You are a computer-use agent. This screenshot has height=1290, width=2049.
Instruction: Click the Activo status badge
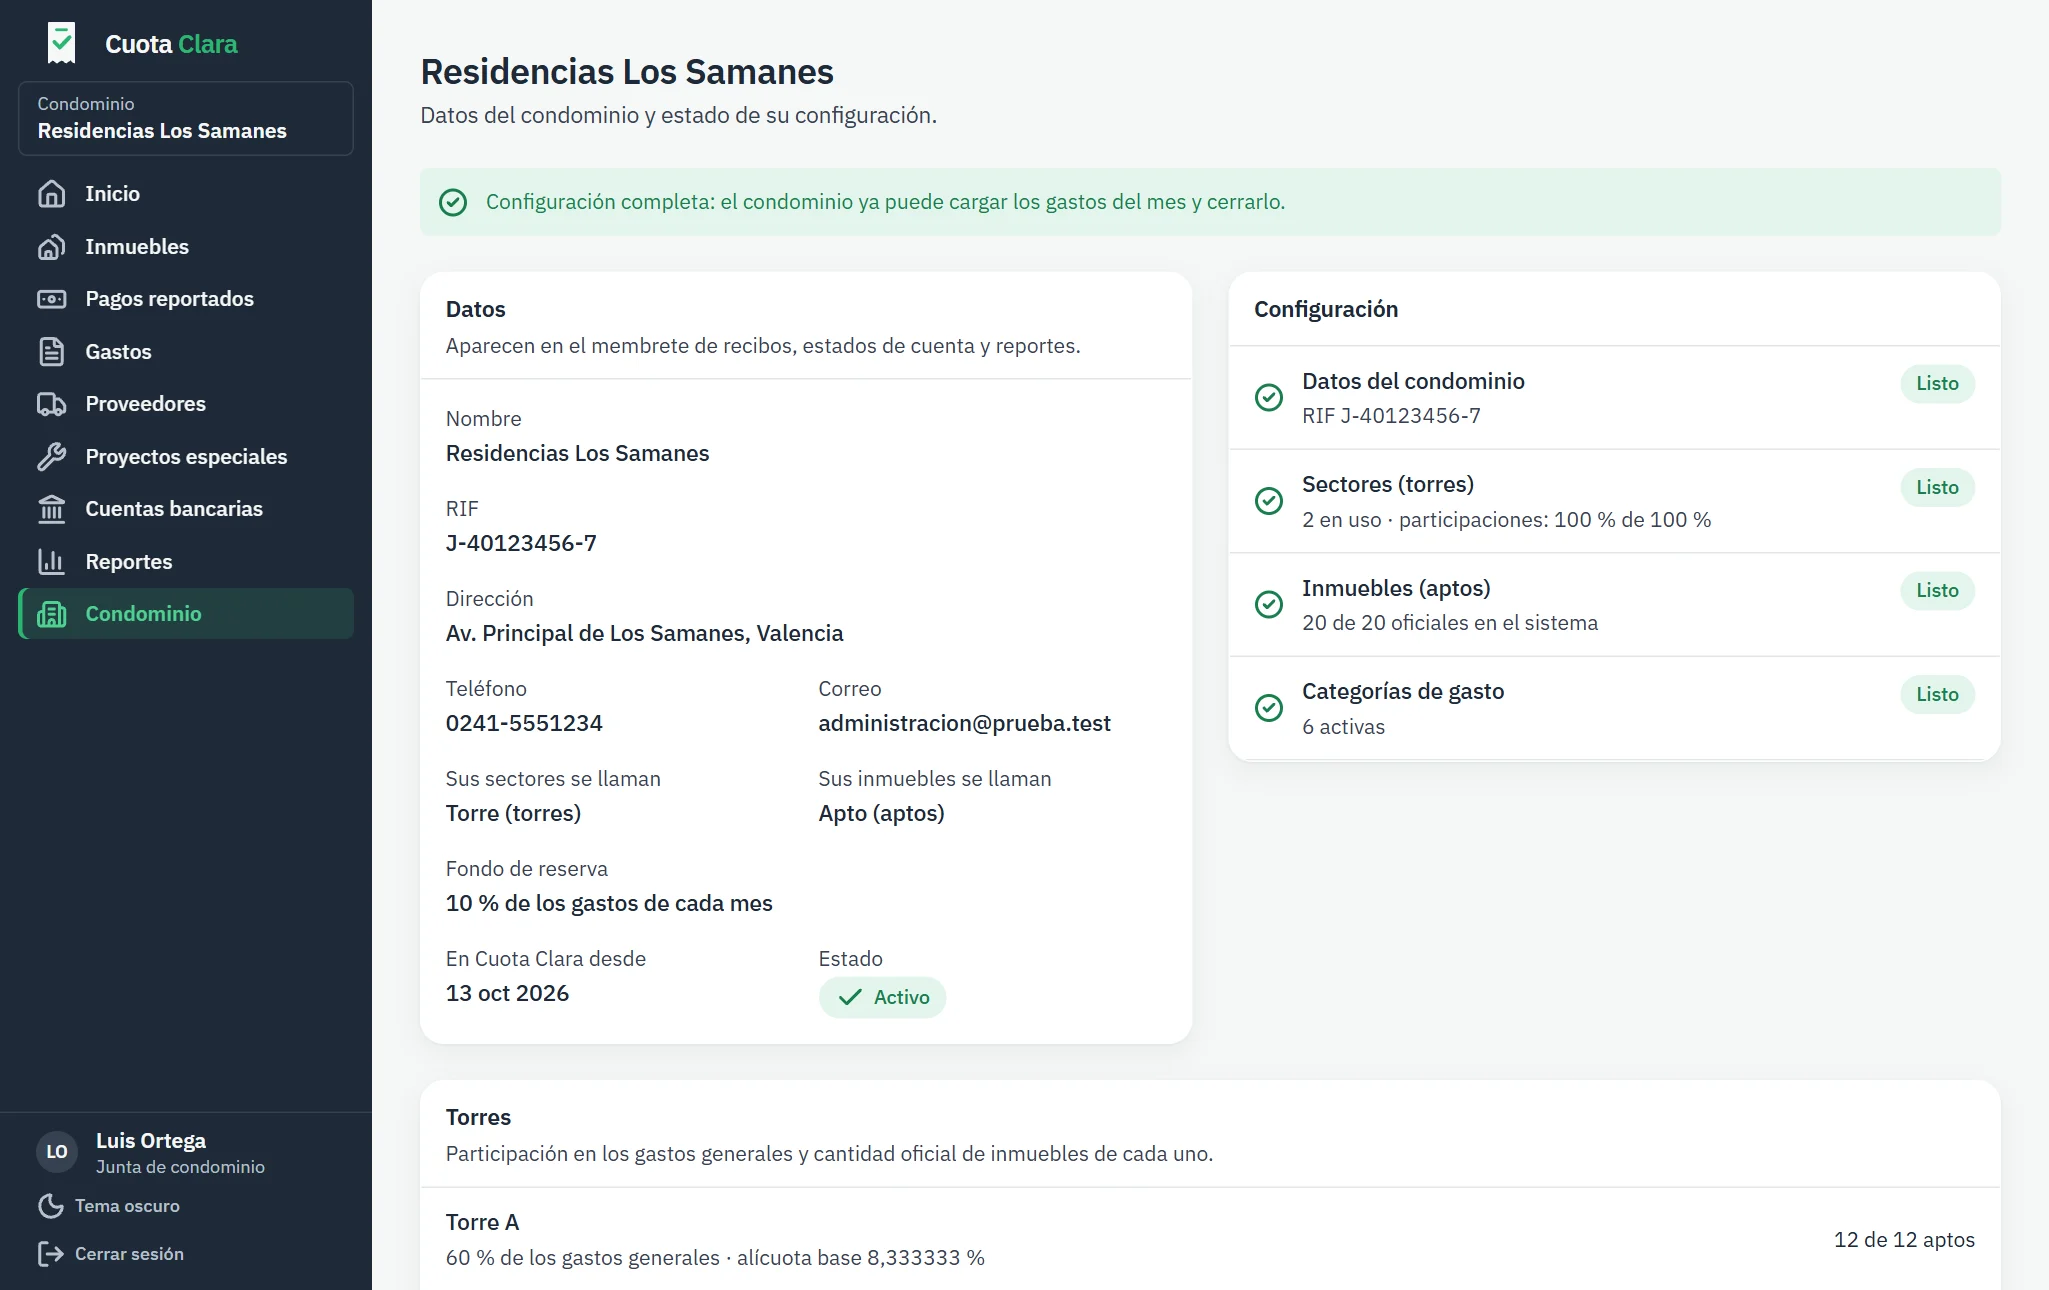click(882, 998)
